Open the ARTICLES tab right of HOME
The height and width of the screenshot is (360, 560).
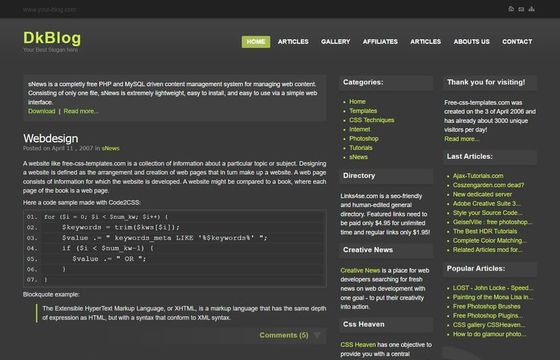coord(293,42)
